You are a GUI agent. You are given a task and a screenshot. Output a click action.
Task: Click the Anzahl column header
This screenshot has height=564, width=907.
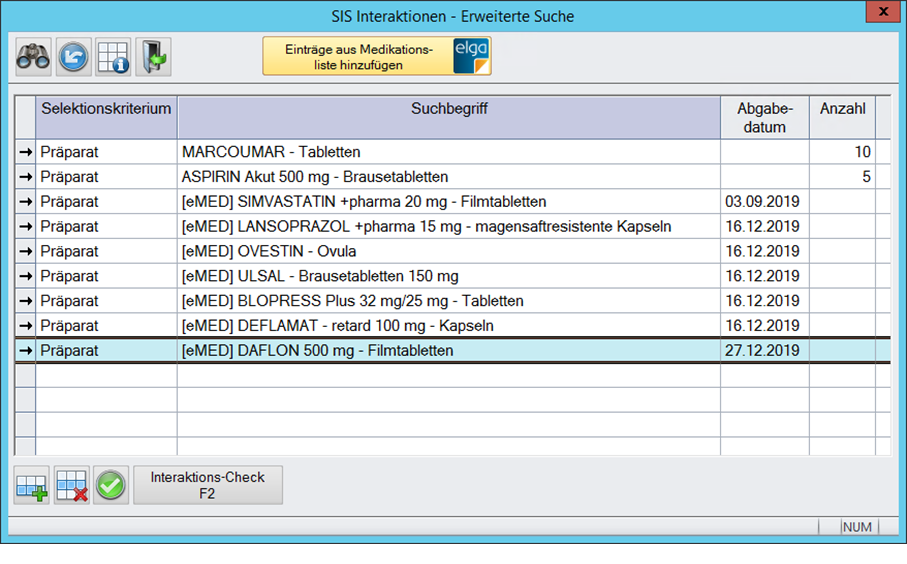842,108
